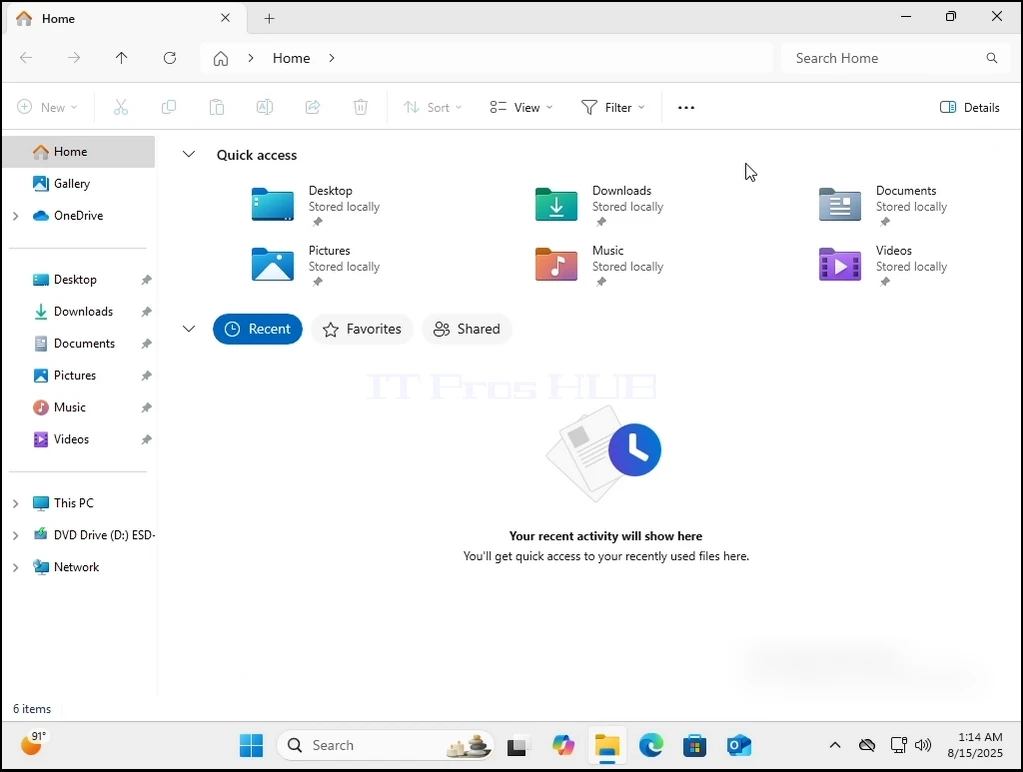
Task: Click the Forward navigation arrow
Action: [x=74, y=58]
